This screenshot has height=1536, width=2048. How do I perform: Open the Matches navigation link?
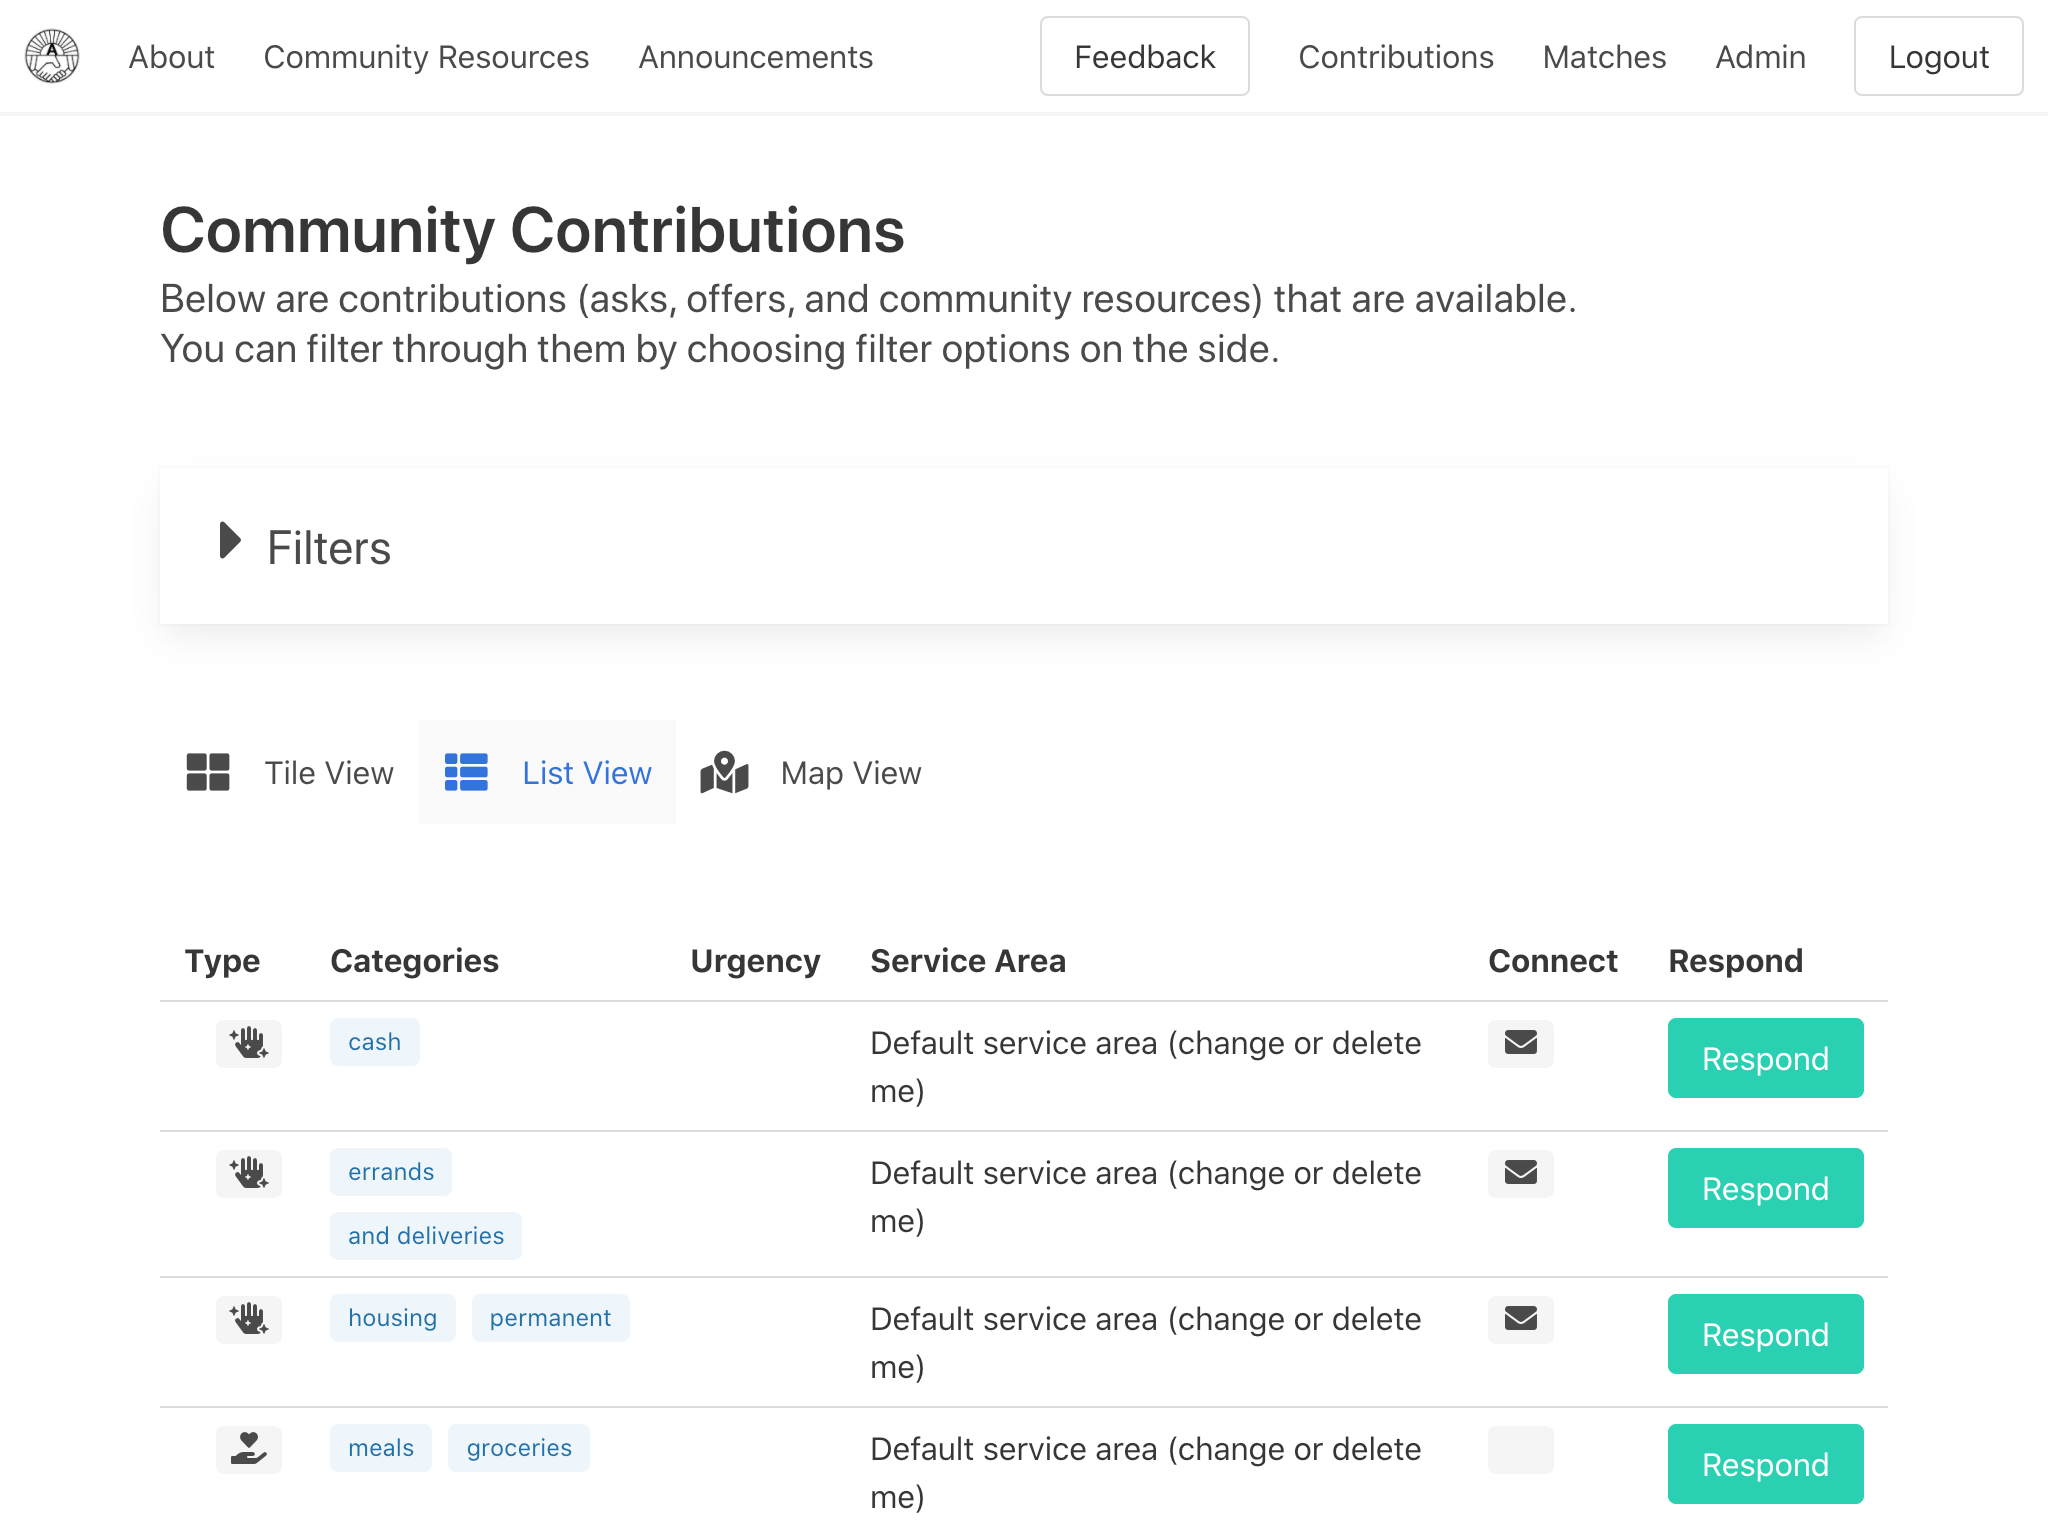pos(1604,57)
